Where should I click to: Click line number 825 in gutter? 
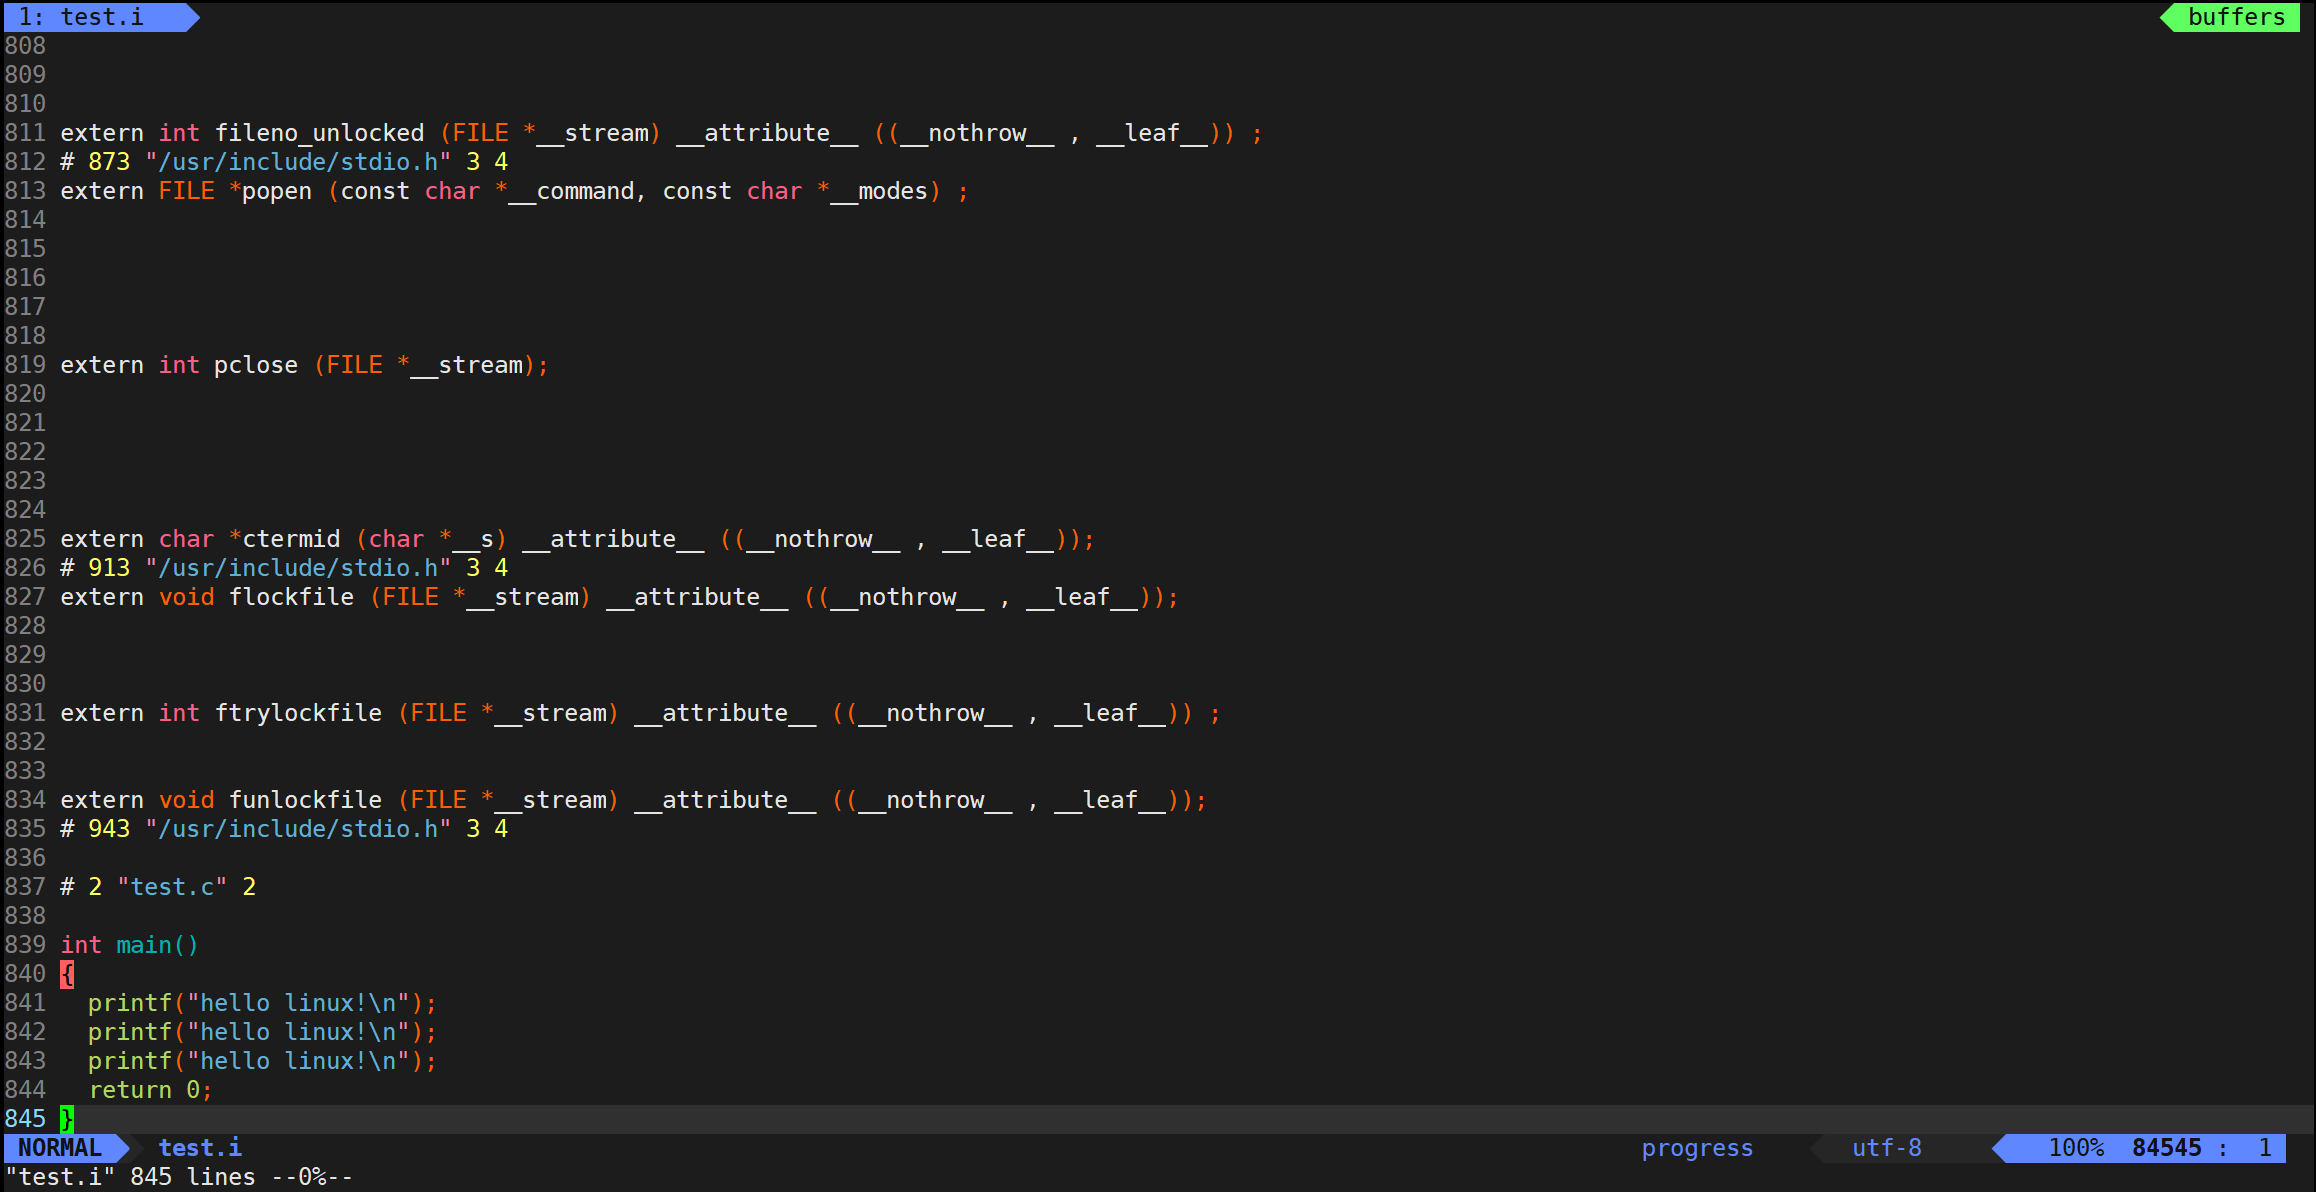click(25, 539)
